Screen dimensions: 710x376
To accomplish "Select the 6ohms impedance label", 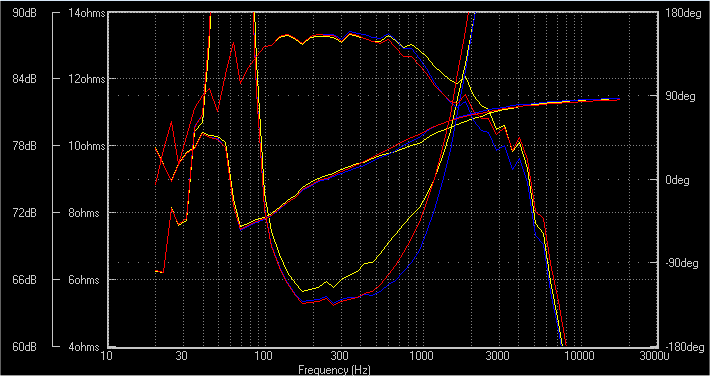I will point(84,280).
